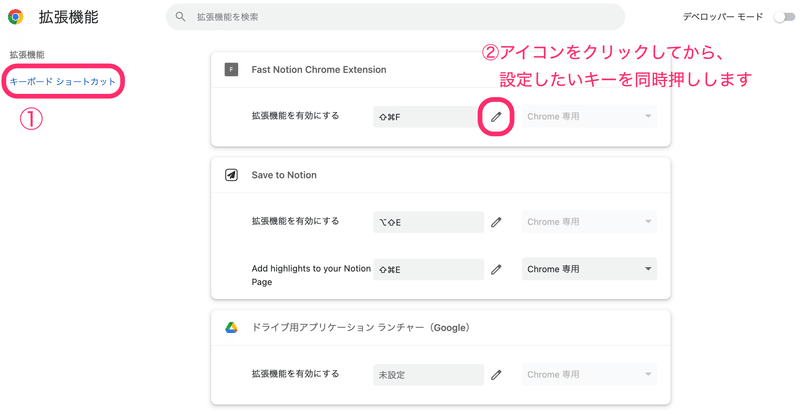Click 拡張機能を有効にする label in Fast Notion card

pos(295,116)
